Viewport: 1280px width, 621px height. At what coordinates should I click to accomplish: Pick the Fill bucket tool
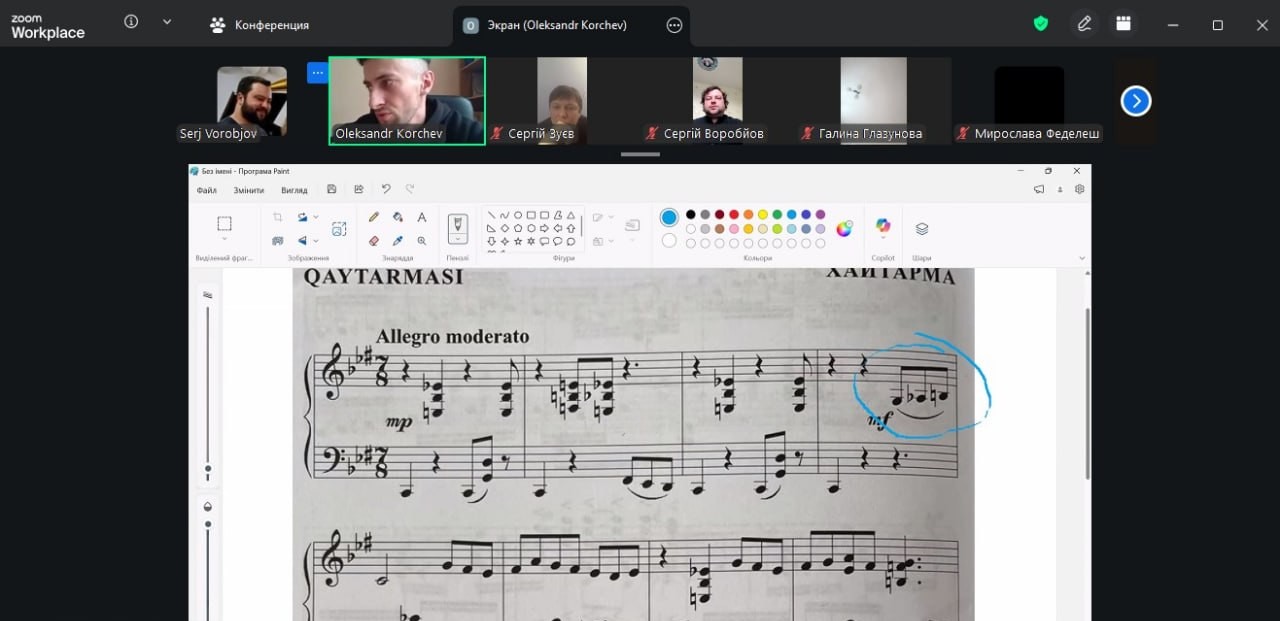click(398, 217)
